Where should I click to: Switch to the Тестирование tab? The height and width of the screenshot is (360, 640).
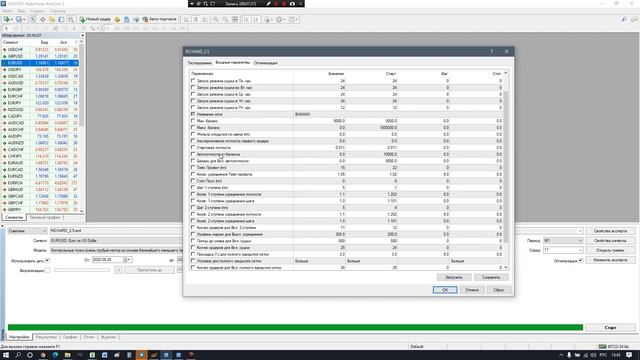coord(199,63)
